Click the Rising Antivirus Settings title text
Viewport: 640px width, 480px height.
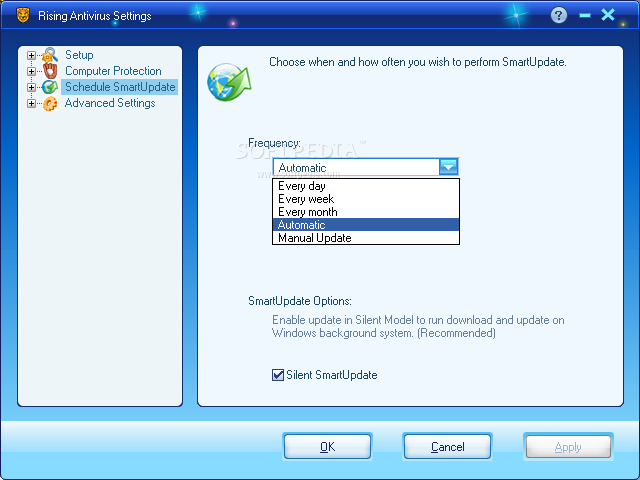point(95,16)
